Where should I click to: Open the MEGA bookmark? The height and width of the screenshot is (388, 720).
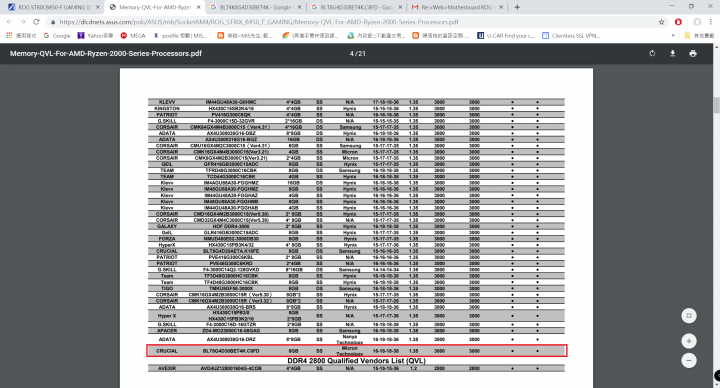pyautogui.click(x=133, y=35)
